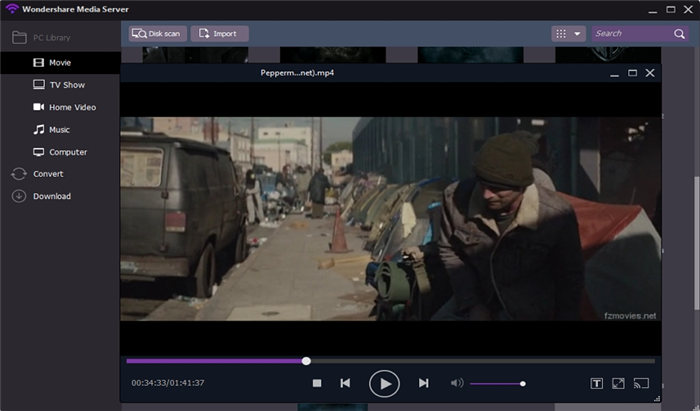
Task: Minimize the Wondershare Media Server window
Action: [653, 10]
